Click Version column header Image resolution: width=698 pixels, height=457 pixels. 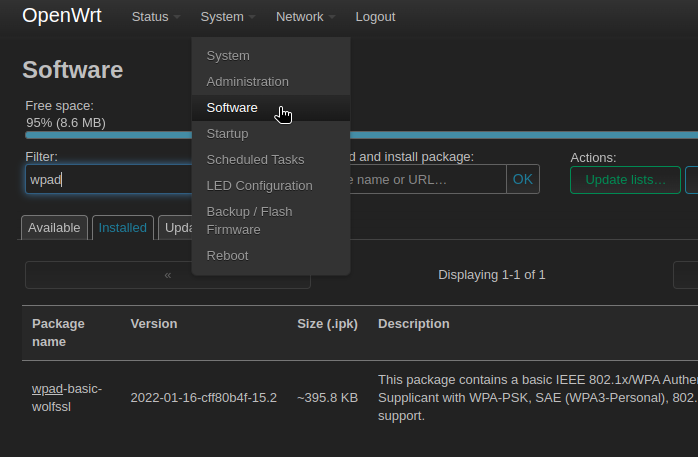pos(154,324)
